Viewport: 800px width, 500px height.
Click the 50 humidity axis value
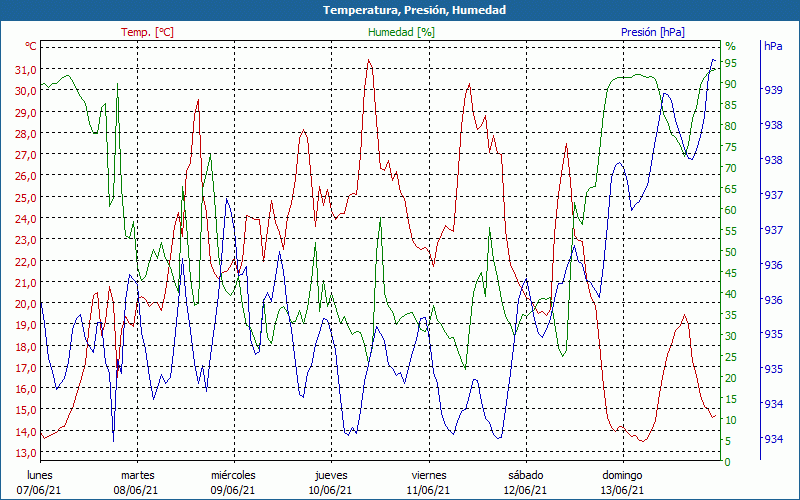(731, 252)
